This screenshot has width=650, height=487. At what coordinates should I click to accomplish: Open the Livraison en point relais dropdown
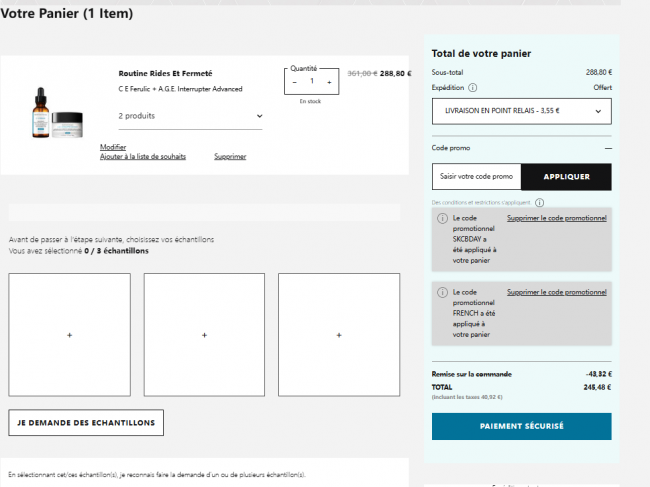click(521, 111)
